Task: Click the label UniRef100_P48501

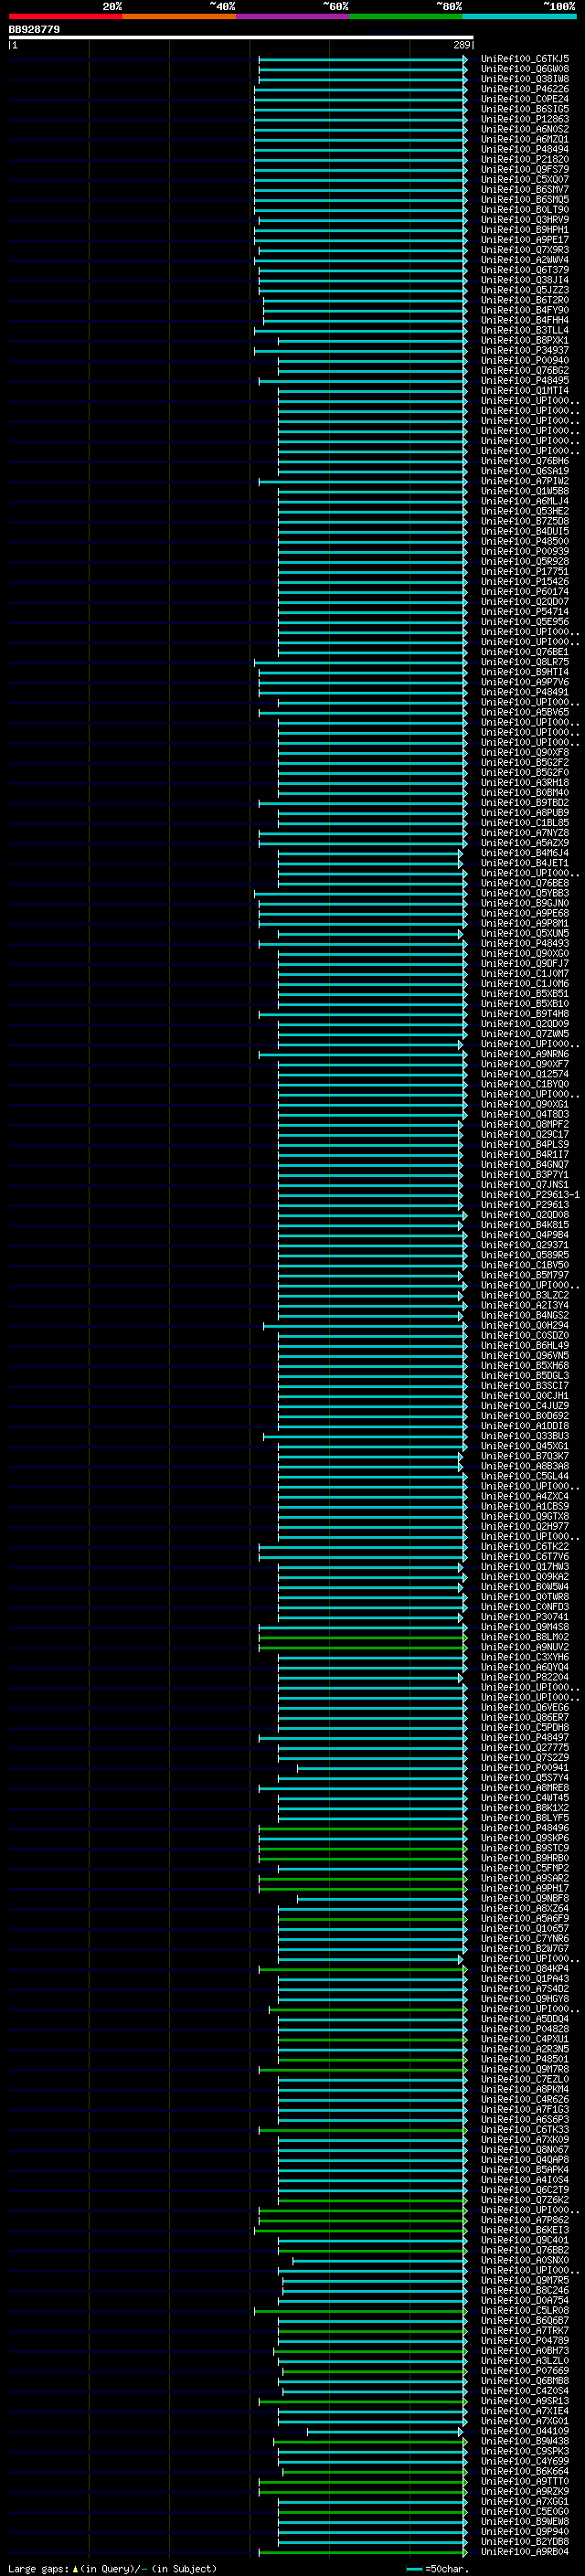Action: tap(525, 2060)
